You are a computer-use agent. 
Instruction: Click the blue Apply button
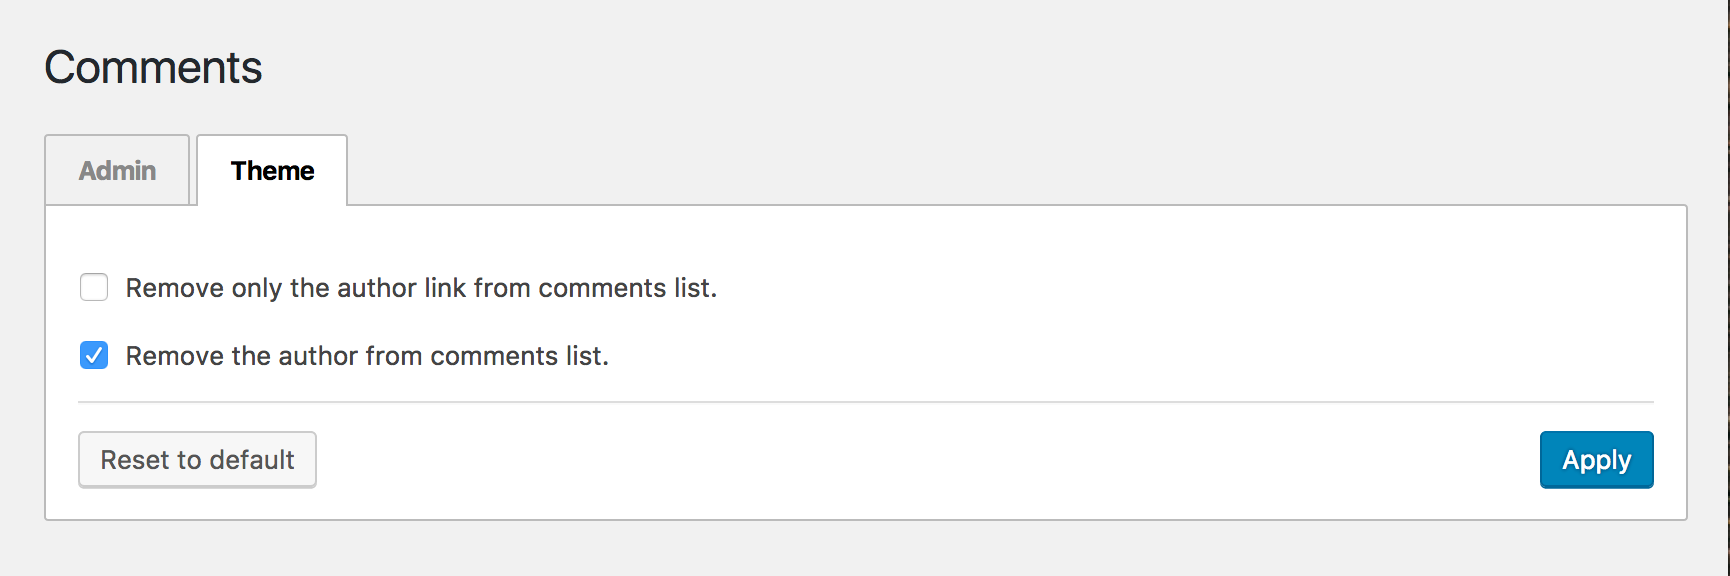[1596, 460]
